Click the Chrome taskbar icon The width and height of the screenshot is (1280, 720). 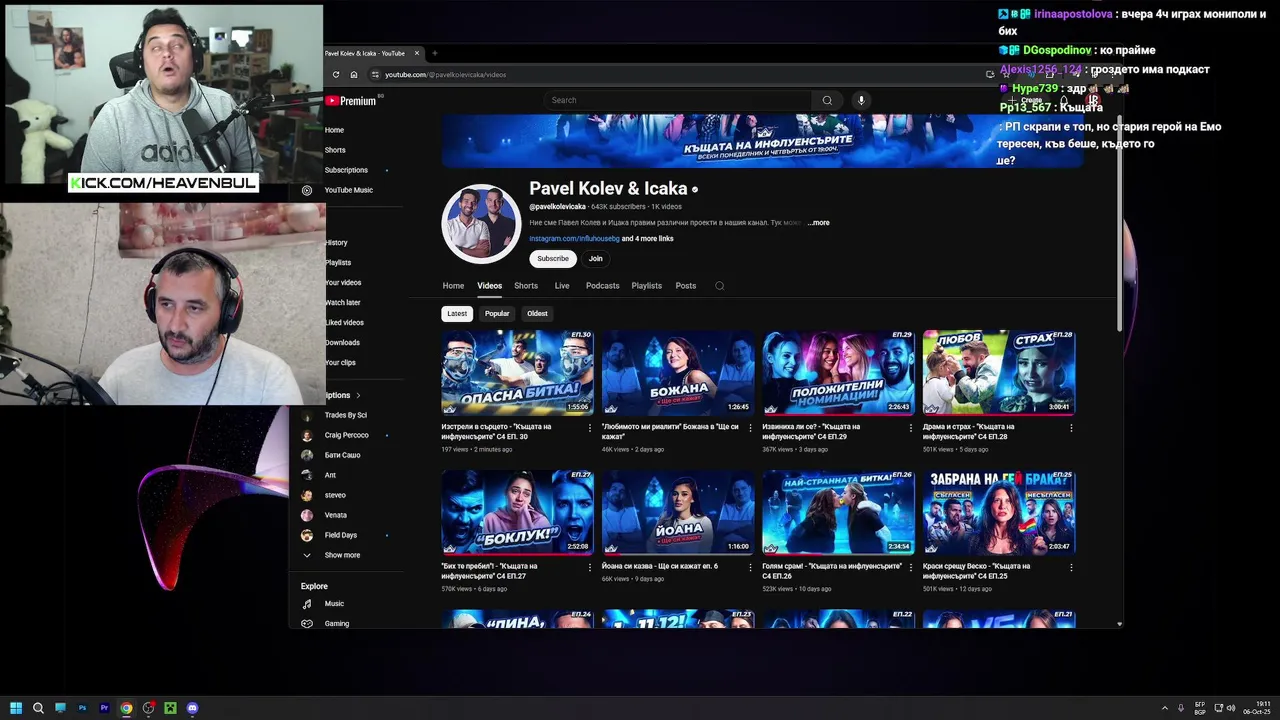click(x=126, y=708)
